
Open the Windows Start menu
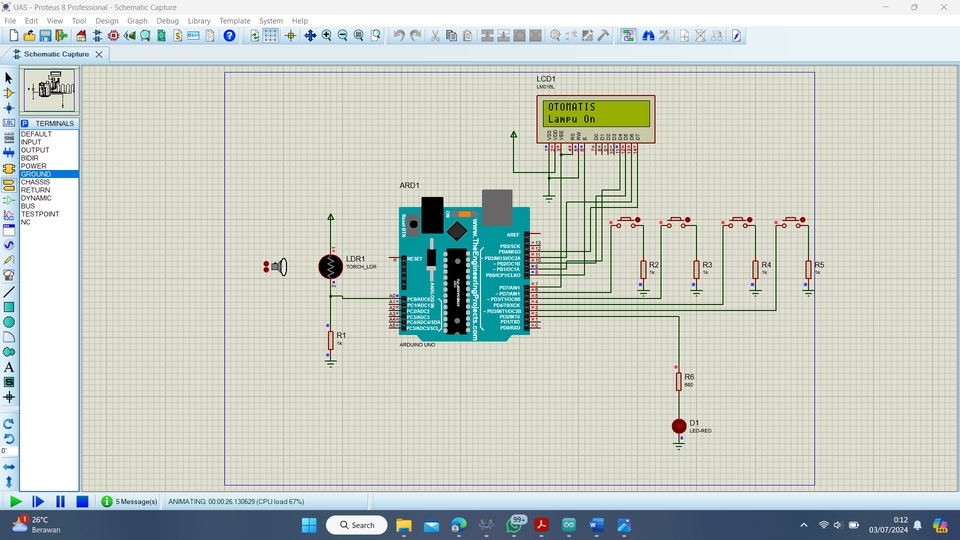309,525
